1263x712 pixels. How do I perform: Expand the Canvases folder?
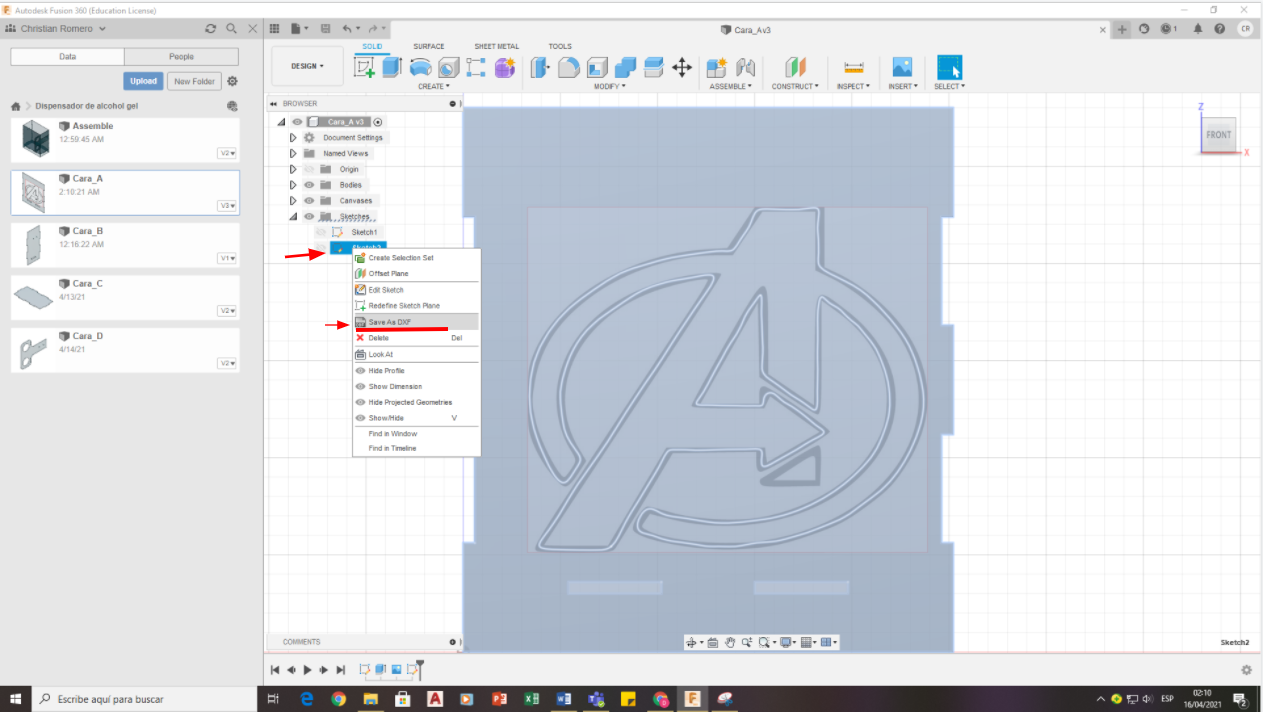pos(293,201)
